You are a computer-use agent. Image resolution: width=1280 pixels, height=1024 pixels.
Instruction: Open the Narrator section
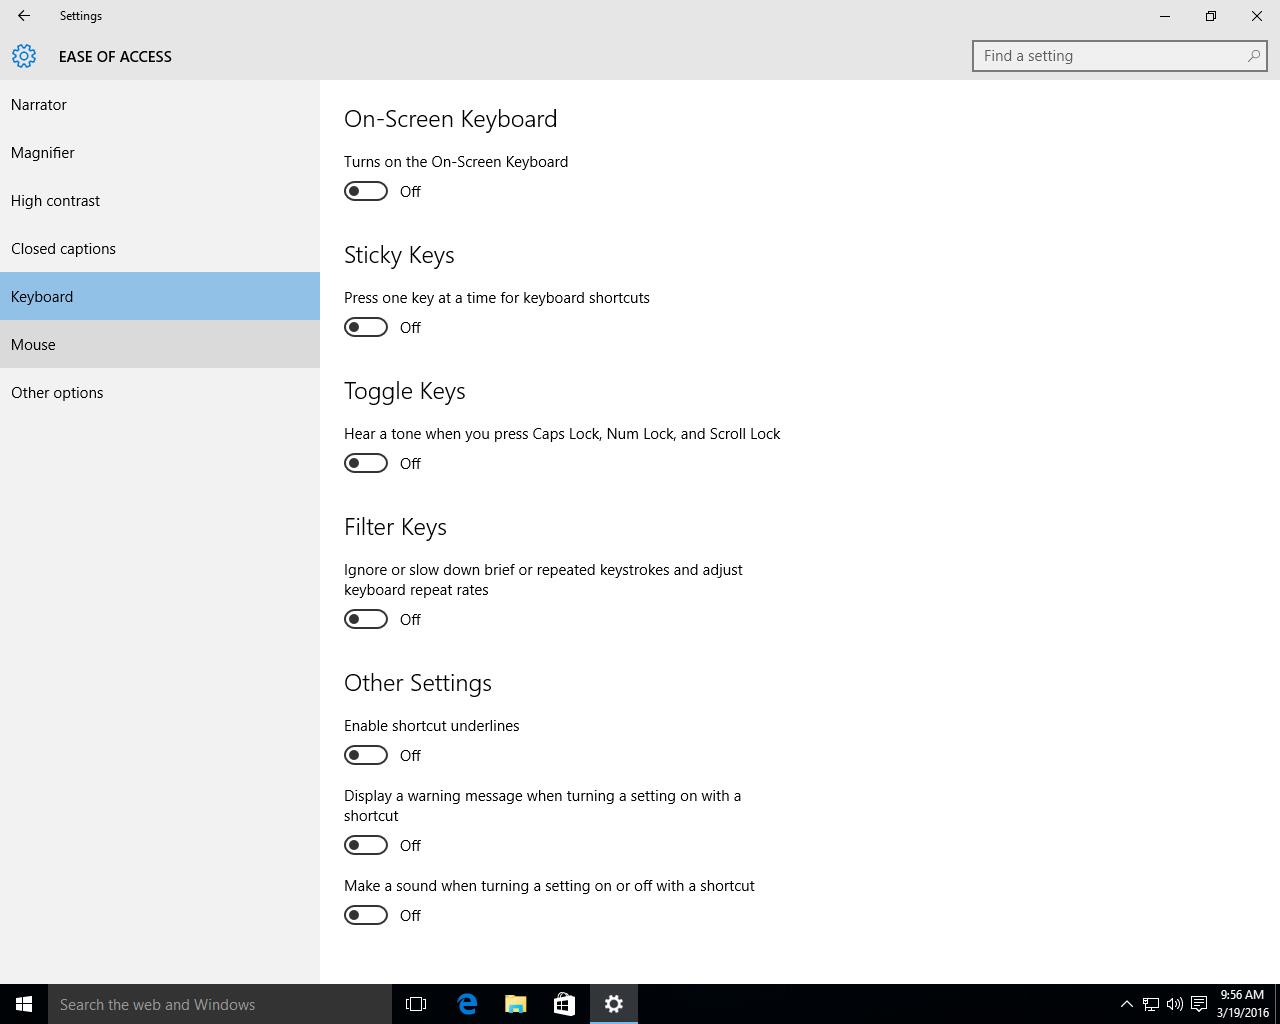click(160, 104)
